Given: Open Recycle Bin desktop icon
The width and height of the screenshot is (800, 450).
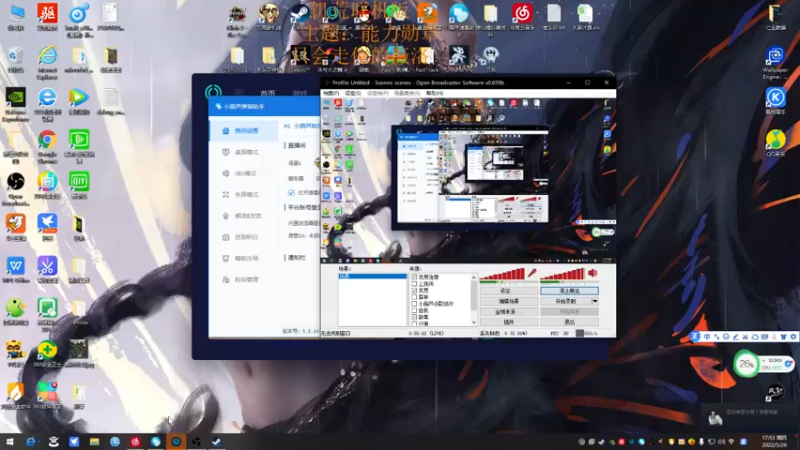Looking at the screenshot, I should (x=16, y=59).
